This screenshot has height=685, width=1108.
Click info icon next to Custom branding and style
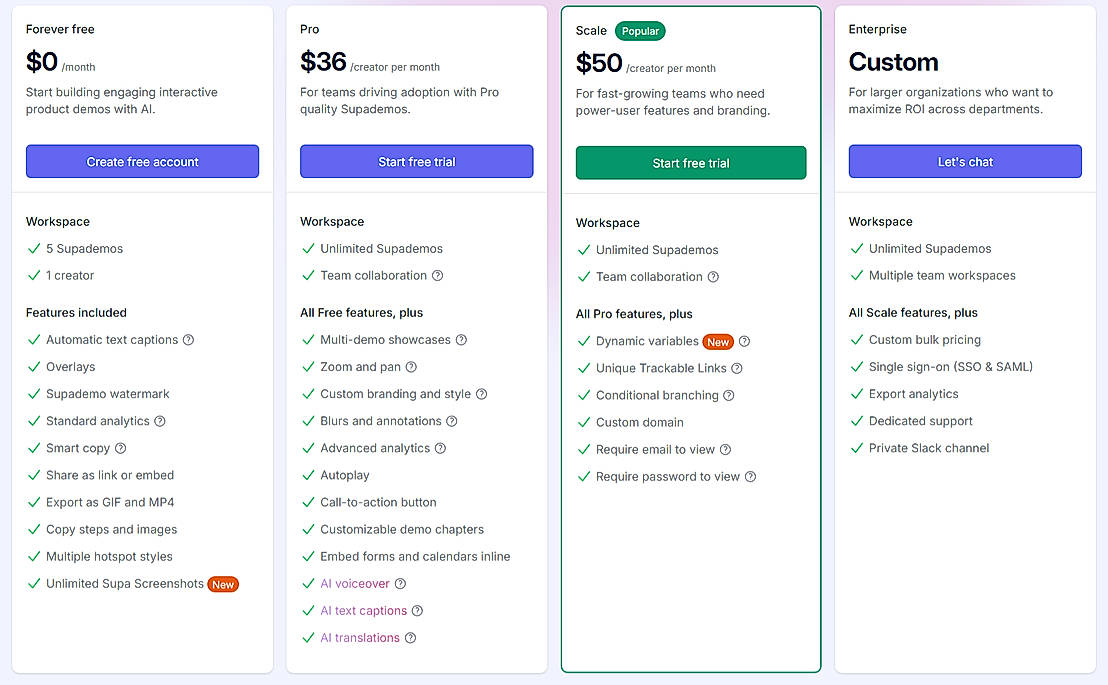[x=482, y=394]
